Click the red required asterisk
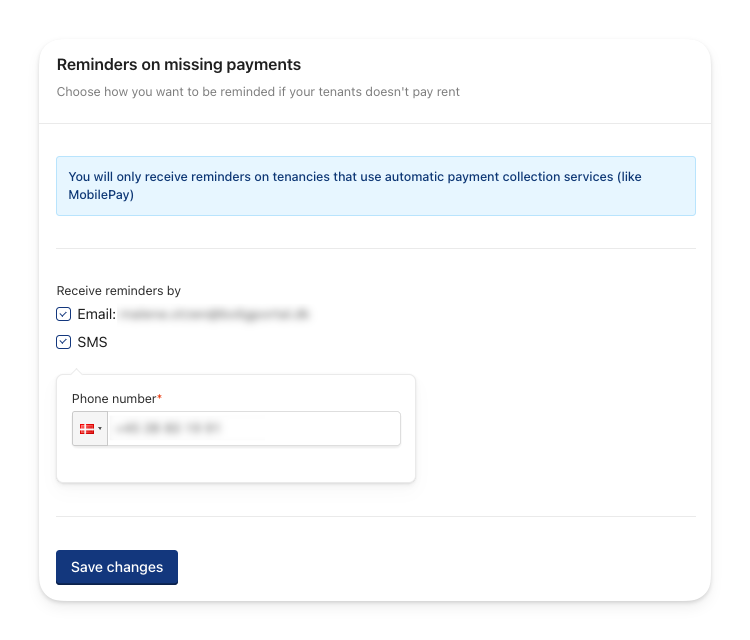The height and width of the screenshot is (640, 750). 160,397
